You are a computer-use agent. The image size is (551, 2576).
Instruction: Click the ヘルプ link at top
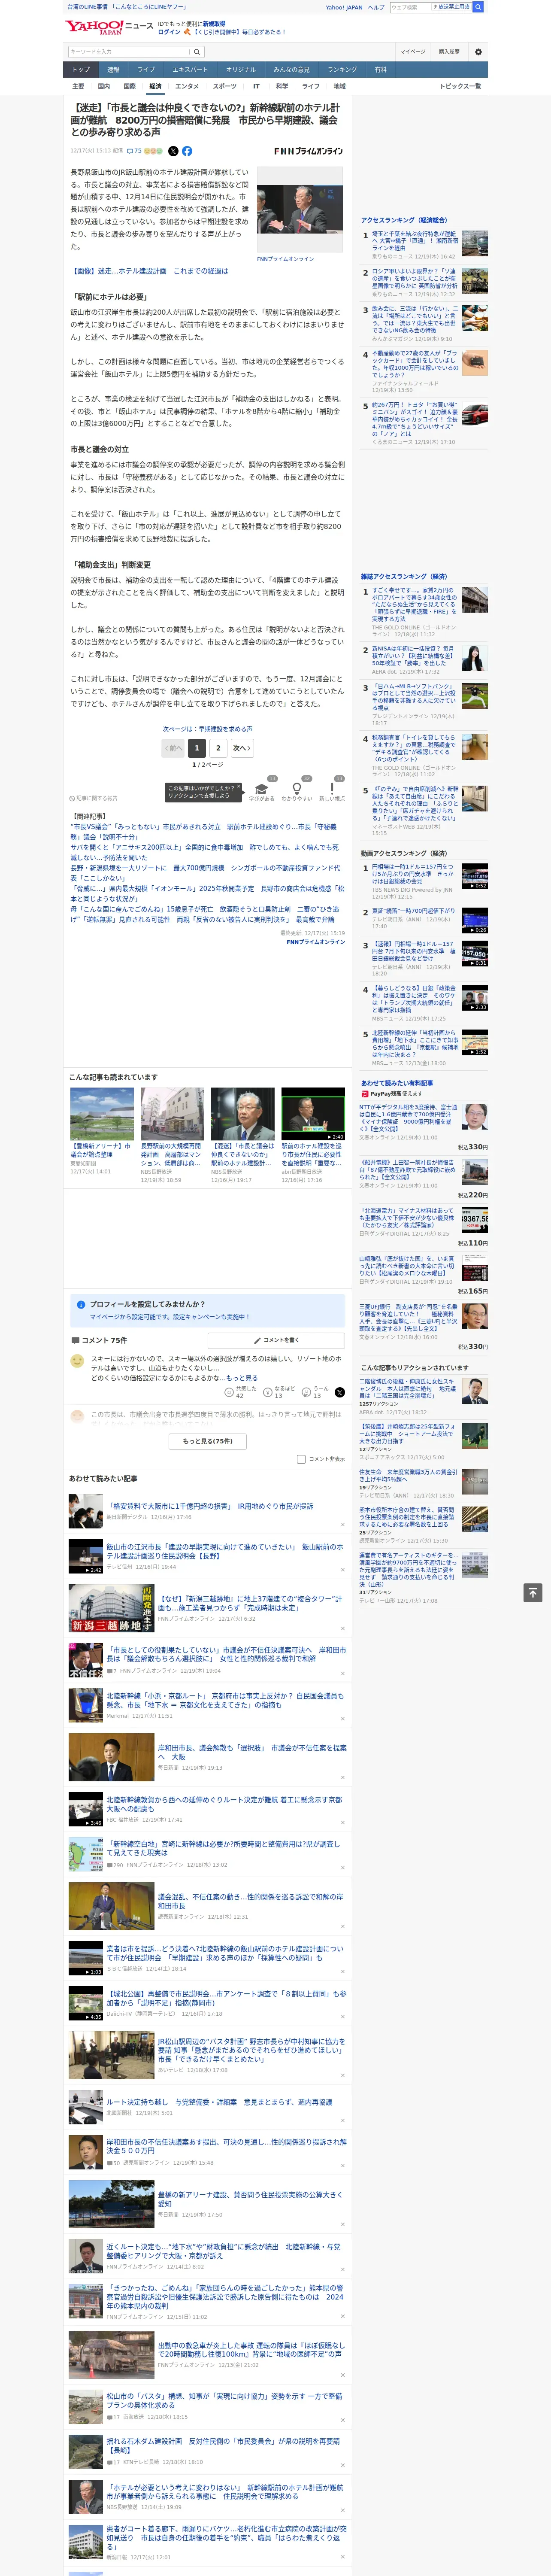[x=376, y=7]
